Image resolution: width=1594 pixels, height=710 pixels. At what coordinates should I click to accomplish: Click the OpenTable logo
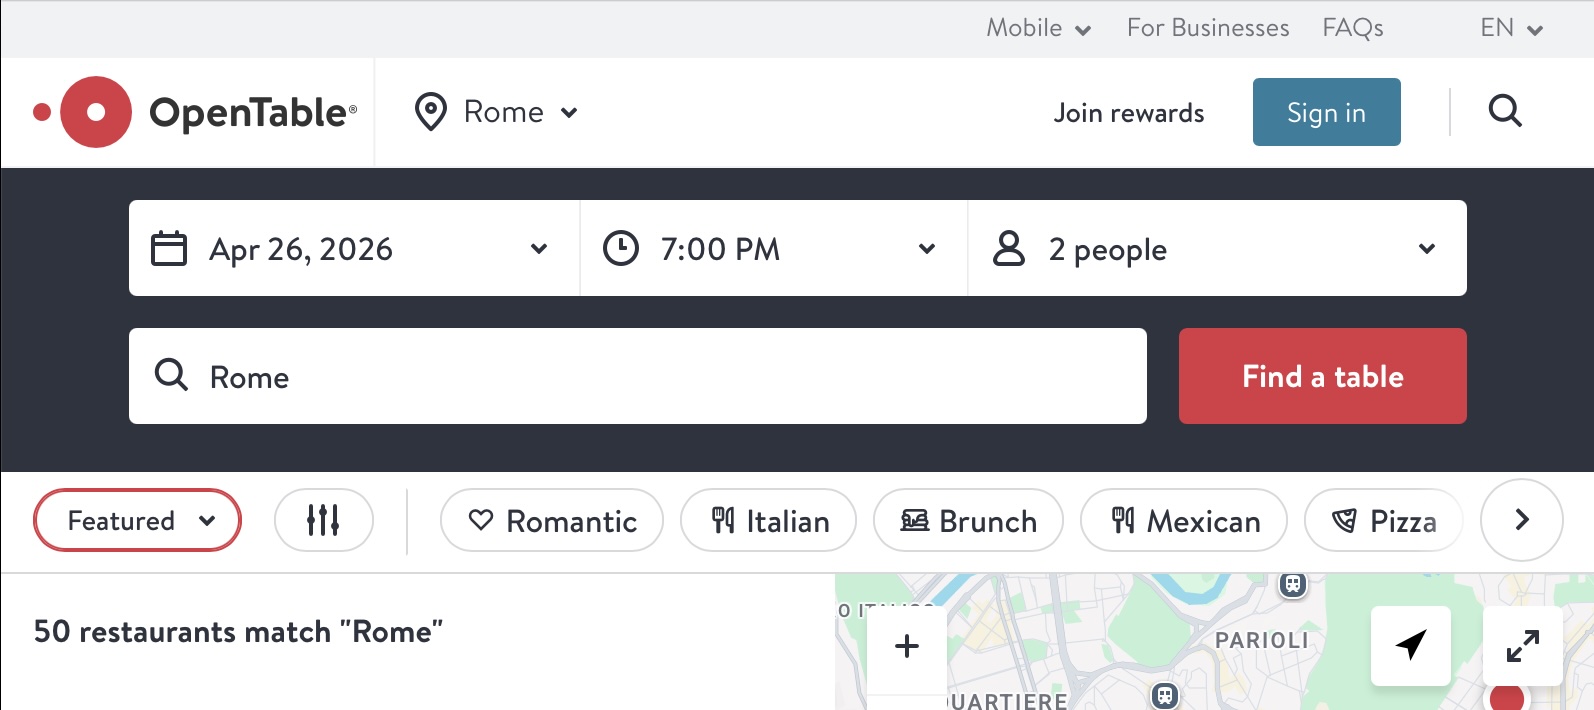click(196, 112)
